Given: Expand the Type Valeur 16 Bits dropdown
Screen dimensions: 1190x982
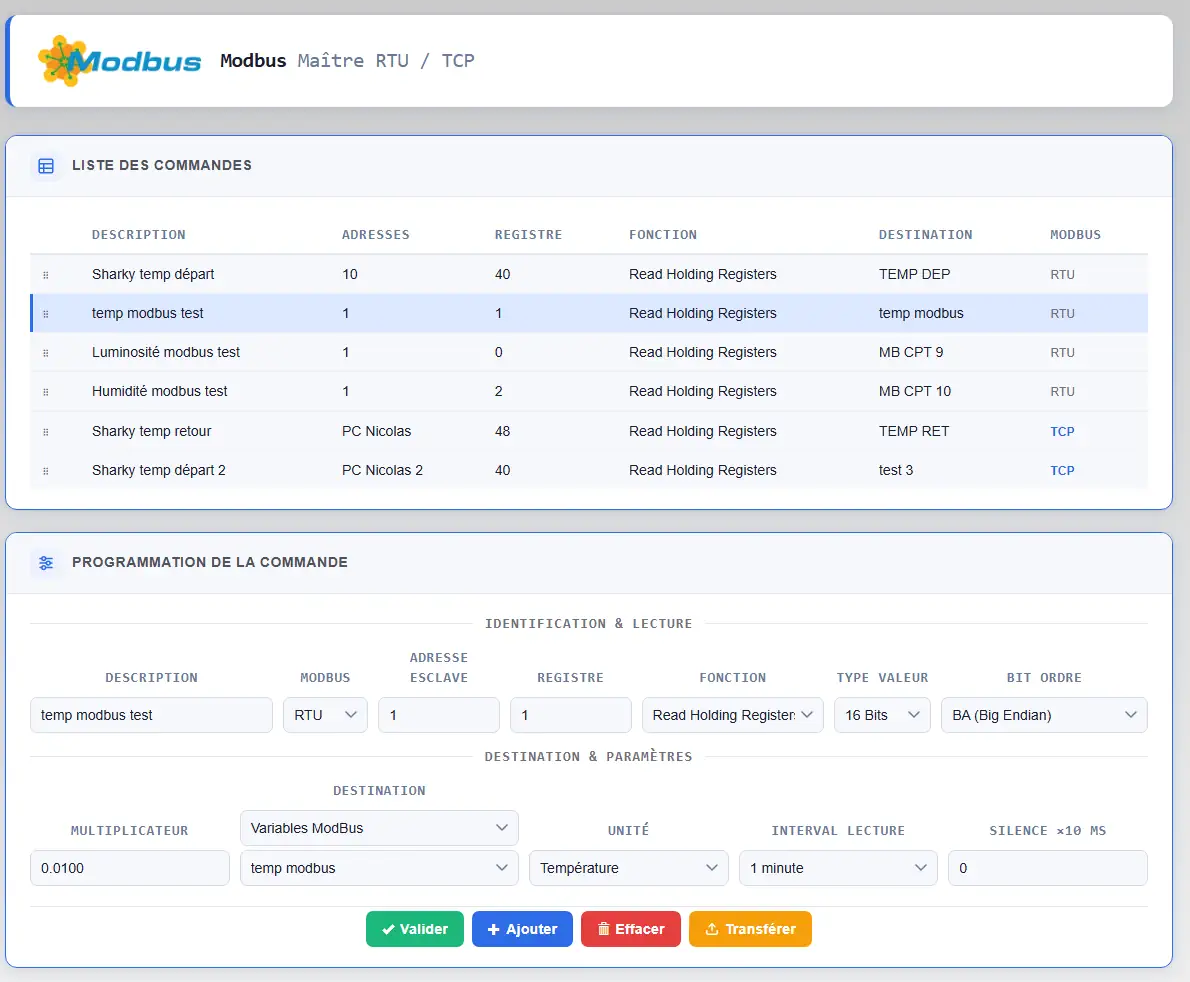Looking at the screenshot, I should click(882, 715).
